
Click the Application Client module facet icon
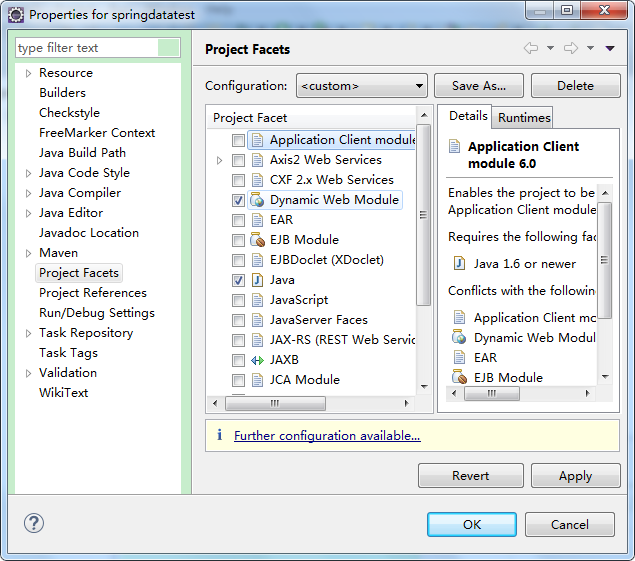[257, 140]
